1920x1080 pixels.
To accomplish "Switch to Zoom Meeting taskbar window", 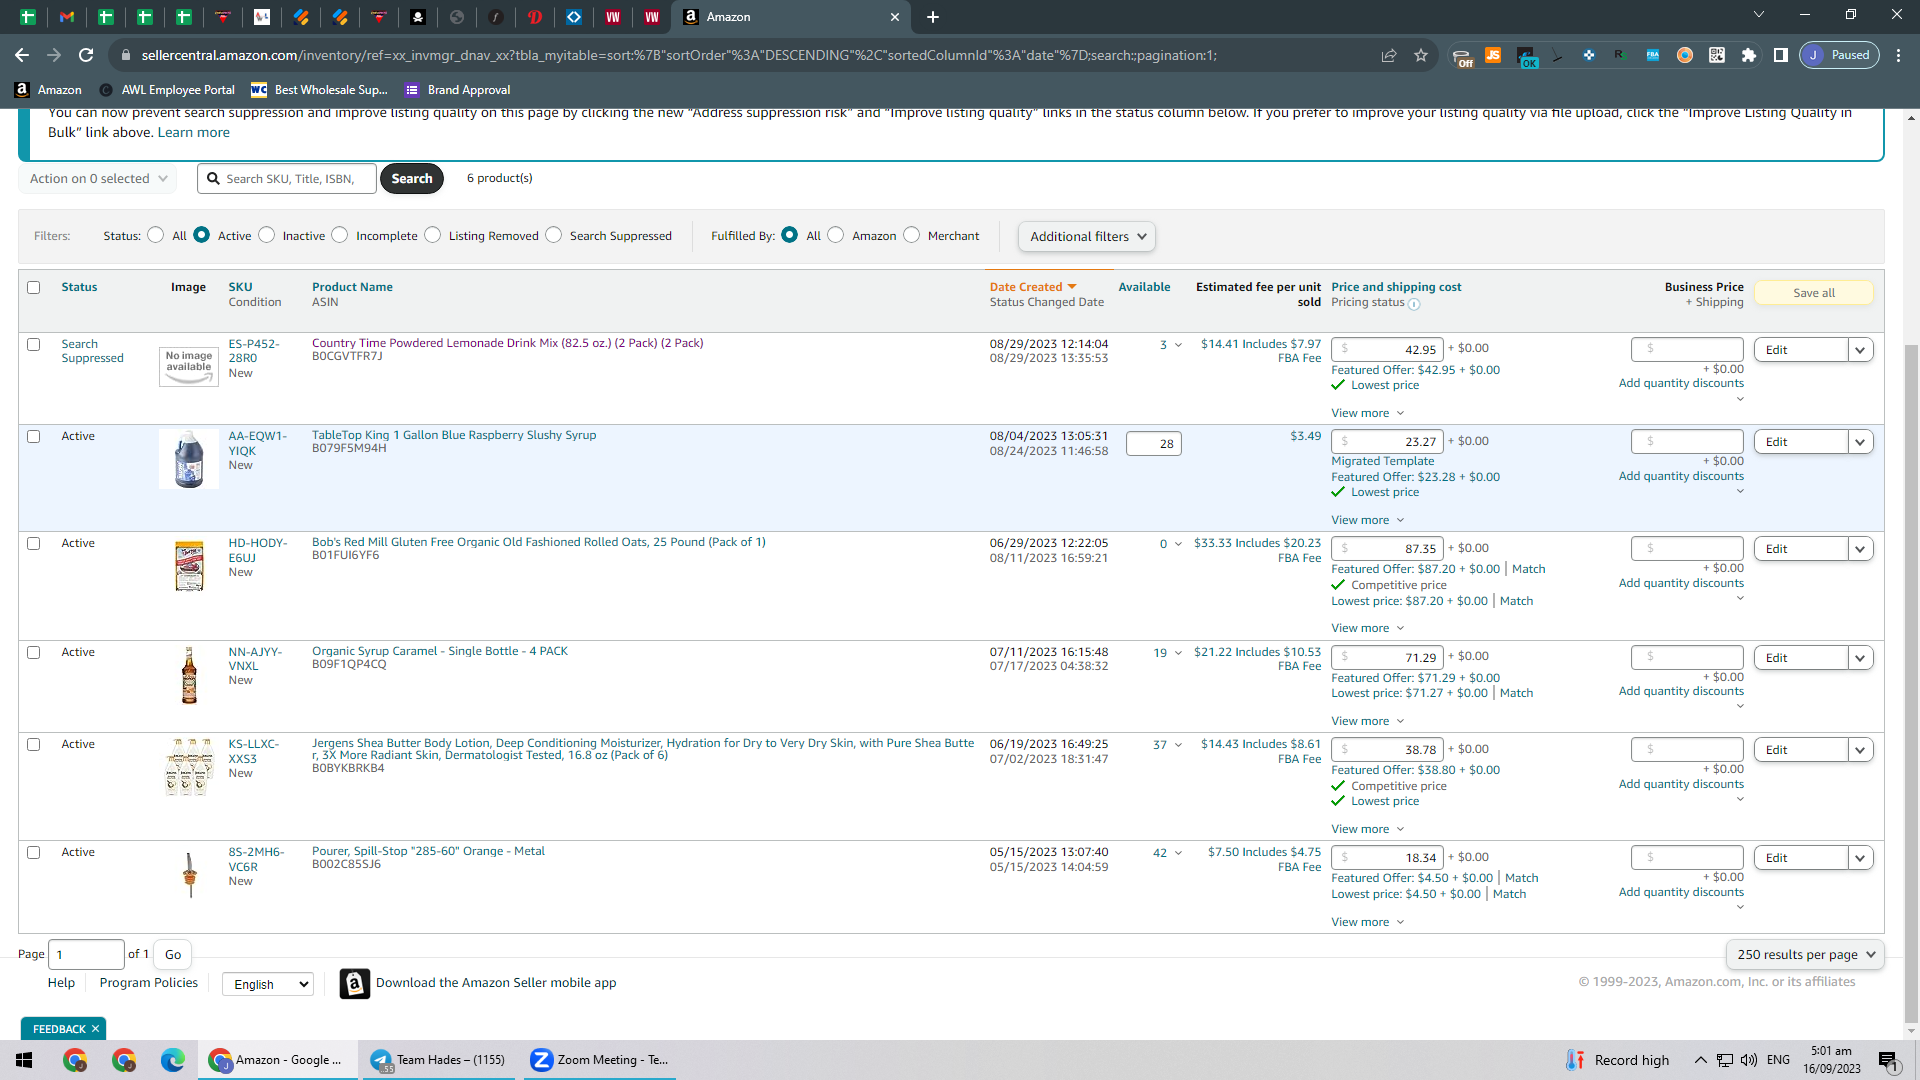I will pyautogui.click(x=599, y=1060).
